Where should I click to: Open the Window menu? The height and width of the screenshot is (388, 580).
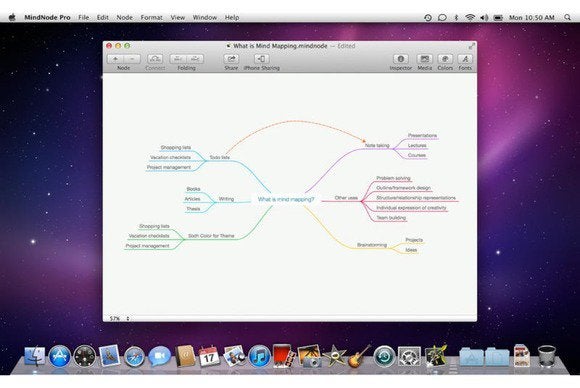[x=205, y=17]
